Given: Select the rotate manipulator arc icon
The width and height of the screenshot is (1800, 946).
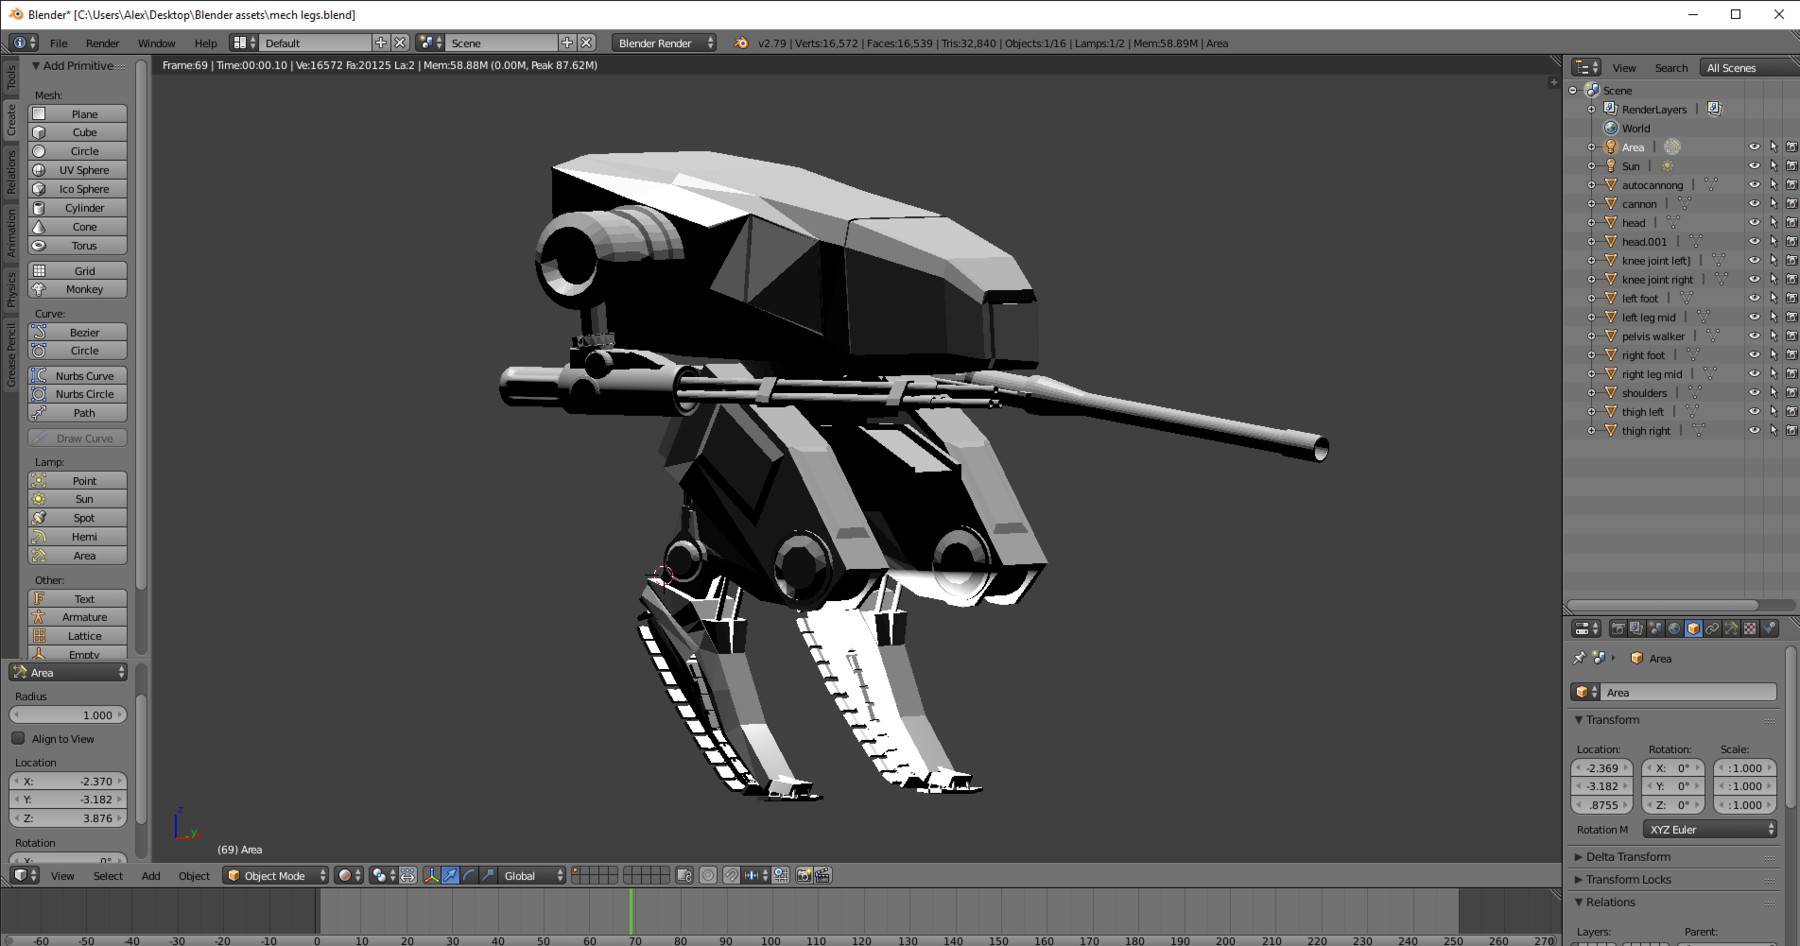Looking at the screenshot, I should (469, 876).
